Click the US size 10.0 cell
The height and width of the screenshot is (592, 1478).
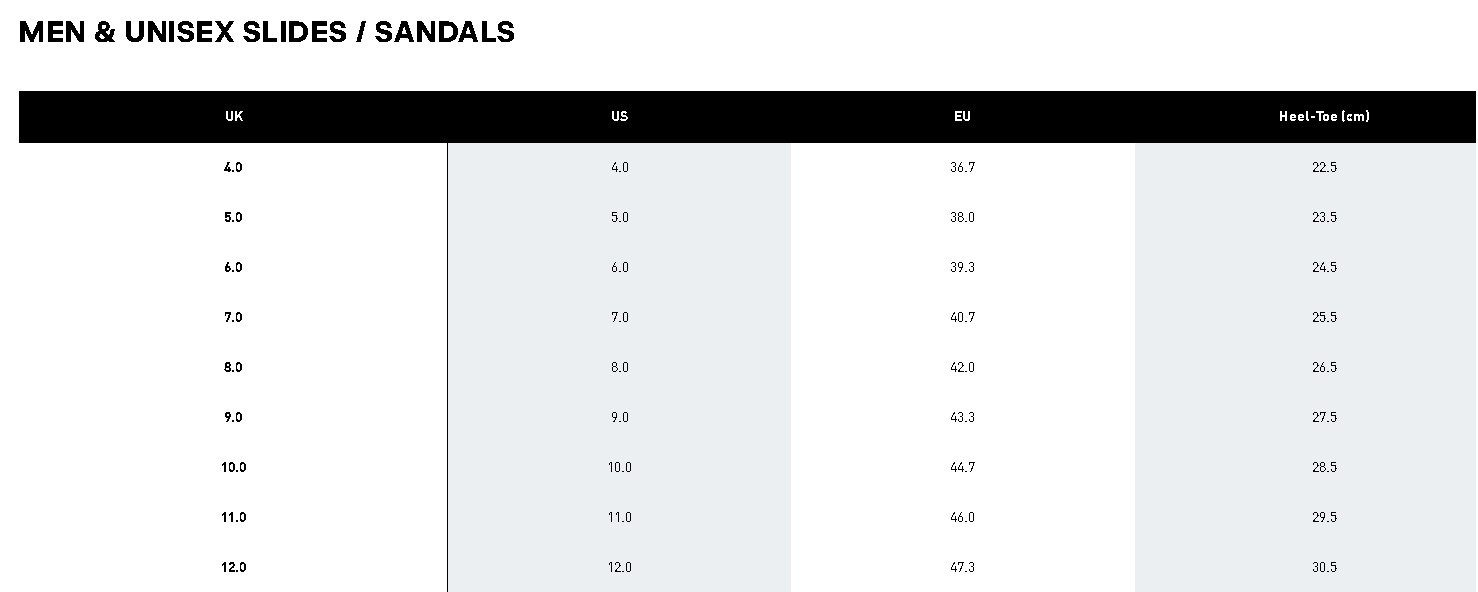620,467
